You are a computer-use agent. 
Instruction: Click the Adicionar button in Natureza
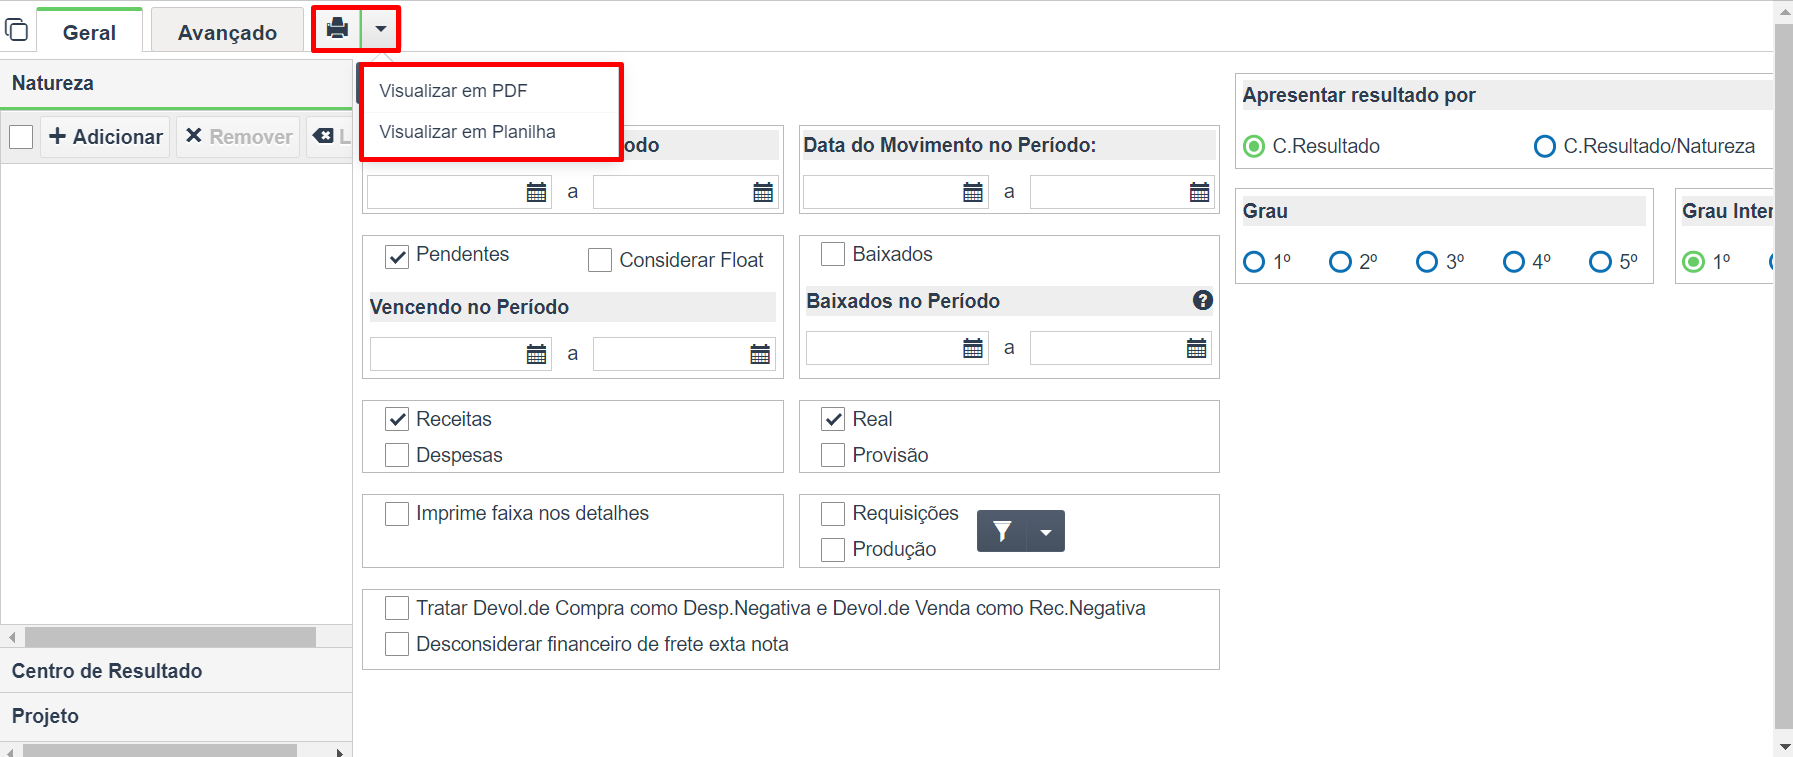[x=105, y=136]
